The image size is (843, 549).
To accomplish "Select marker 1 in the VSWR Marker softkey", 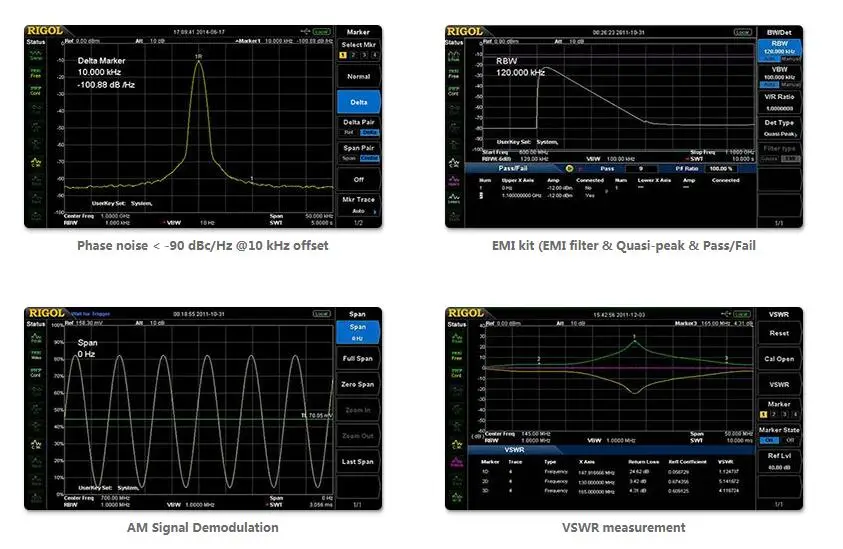I will click(763, 415).
